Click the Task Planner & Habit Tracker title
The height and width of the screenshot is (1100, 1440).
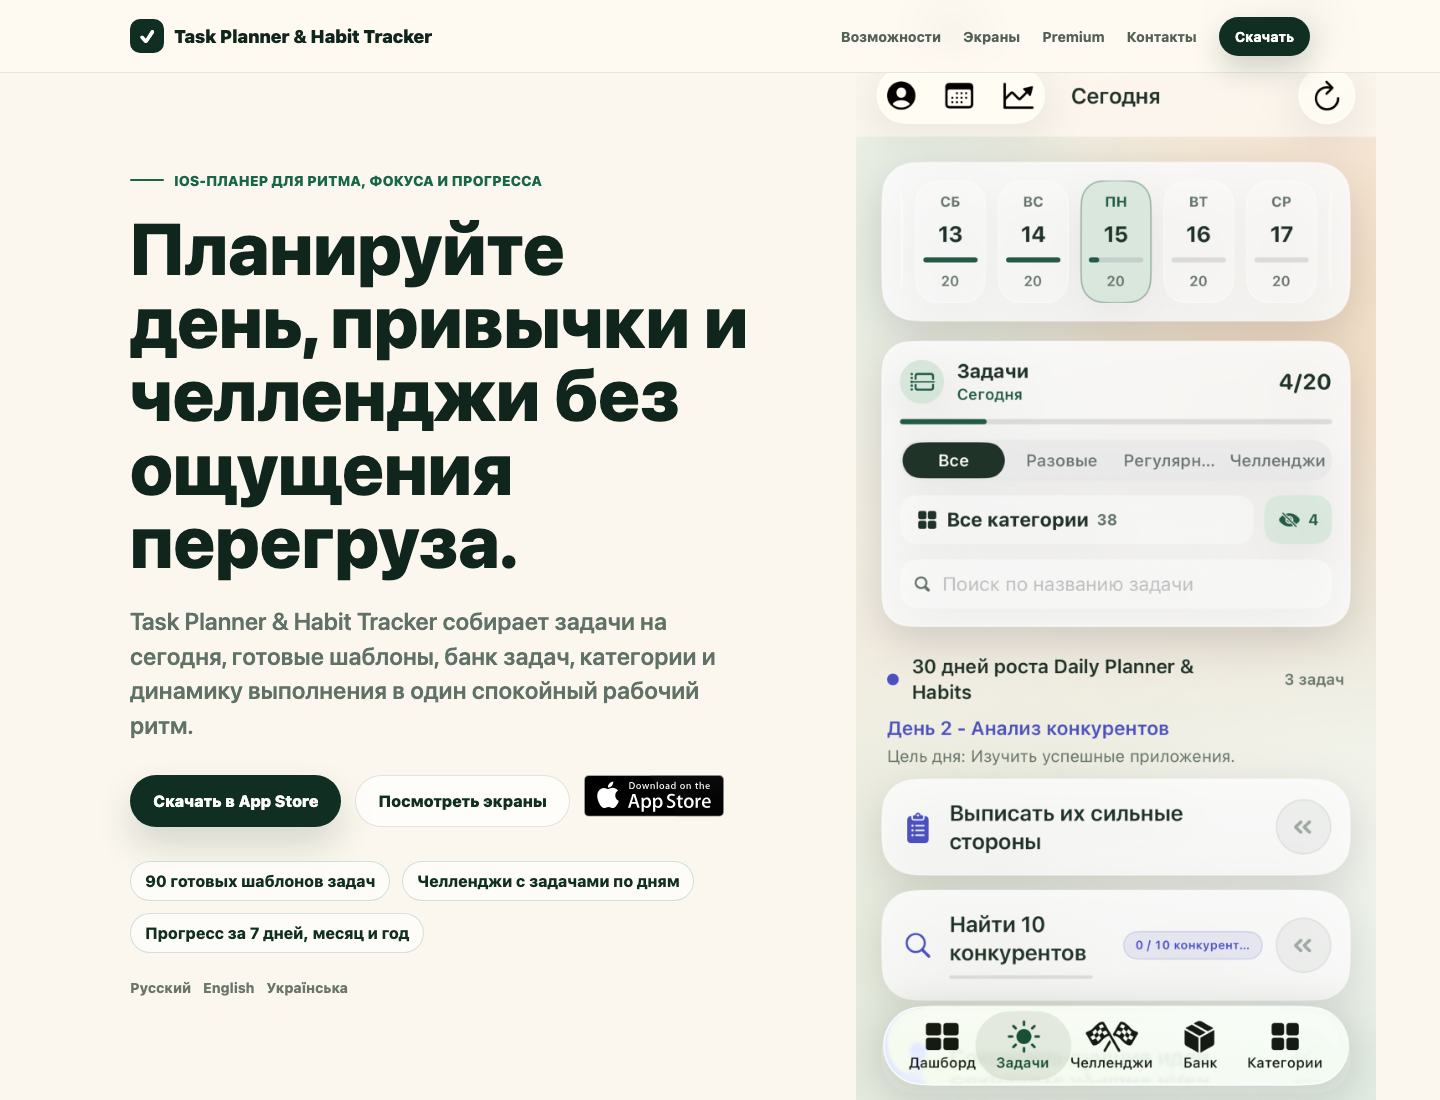[303, 36]
